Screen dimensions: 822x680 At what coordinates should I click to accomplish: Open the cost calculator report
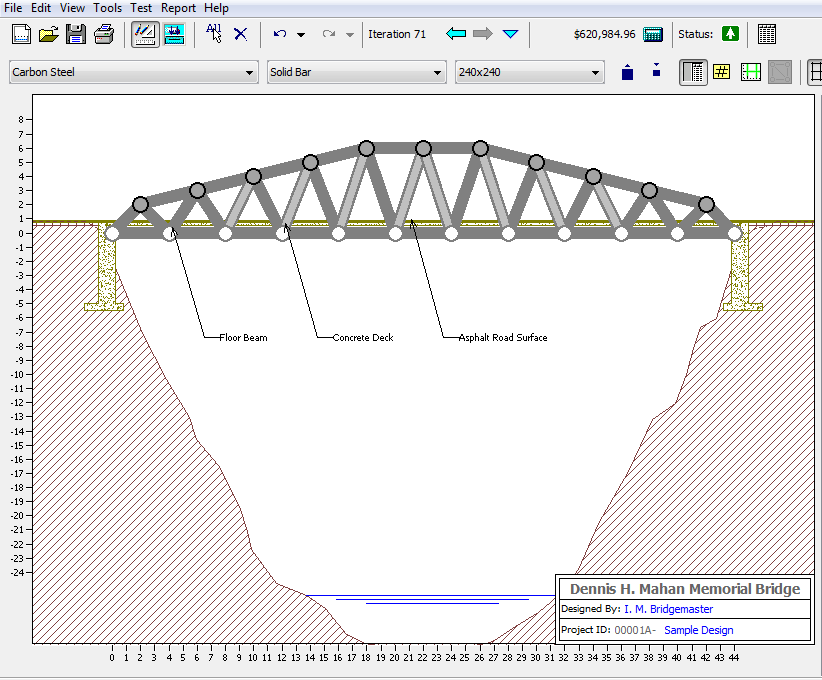coord(654,33)
